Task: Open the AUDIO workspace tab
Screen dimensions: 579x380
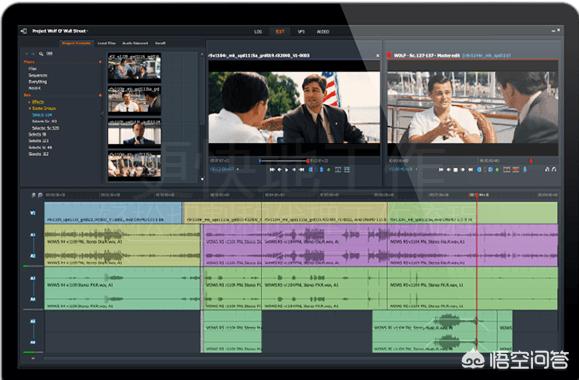Action: point(323,32)
